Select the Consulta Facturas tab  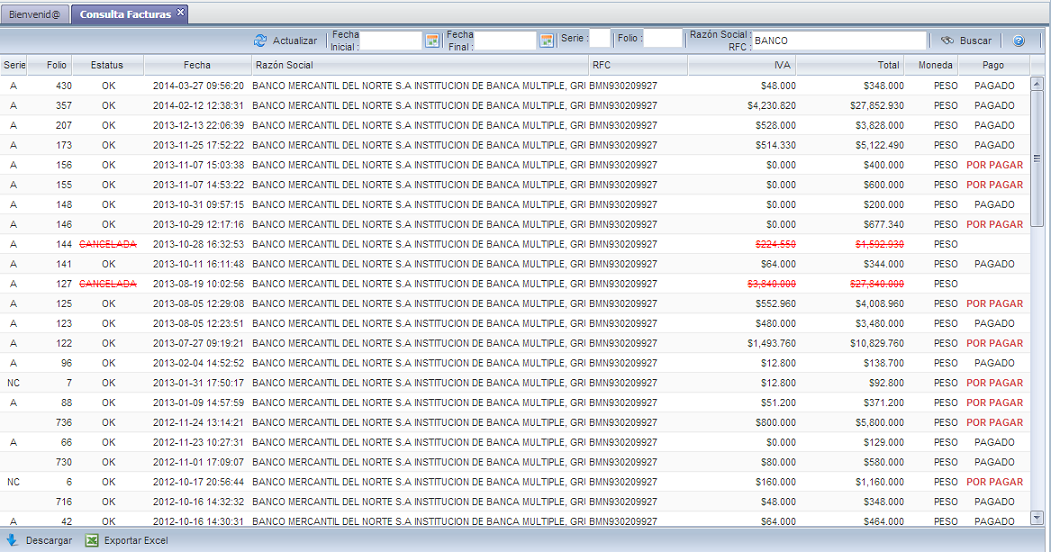click(x=124, y=14)
